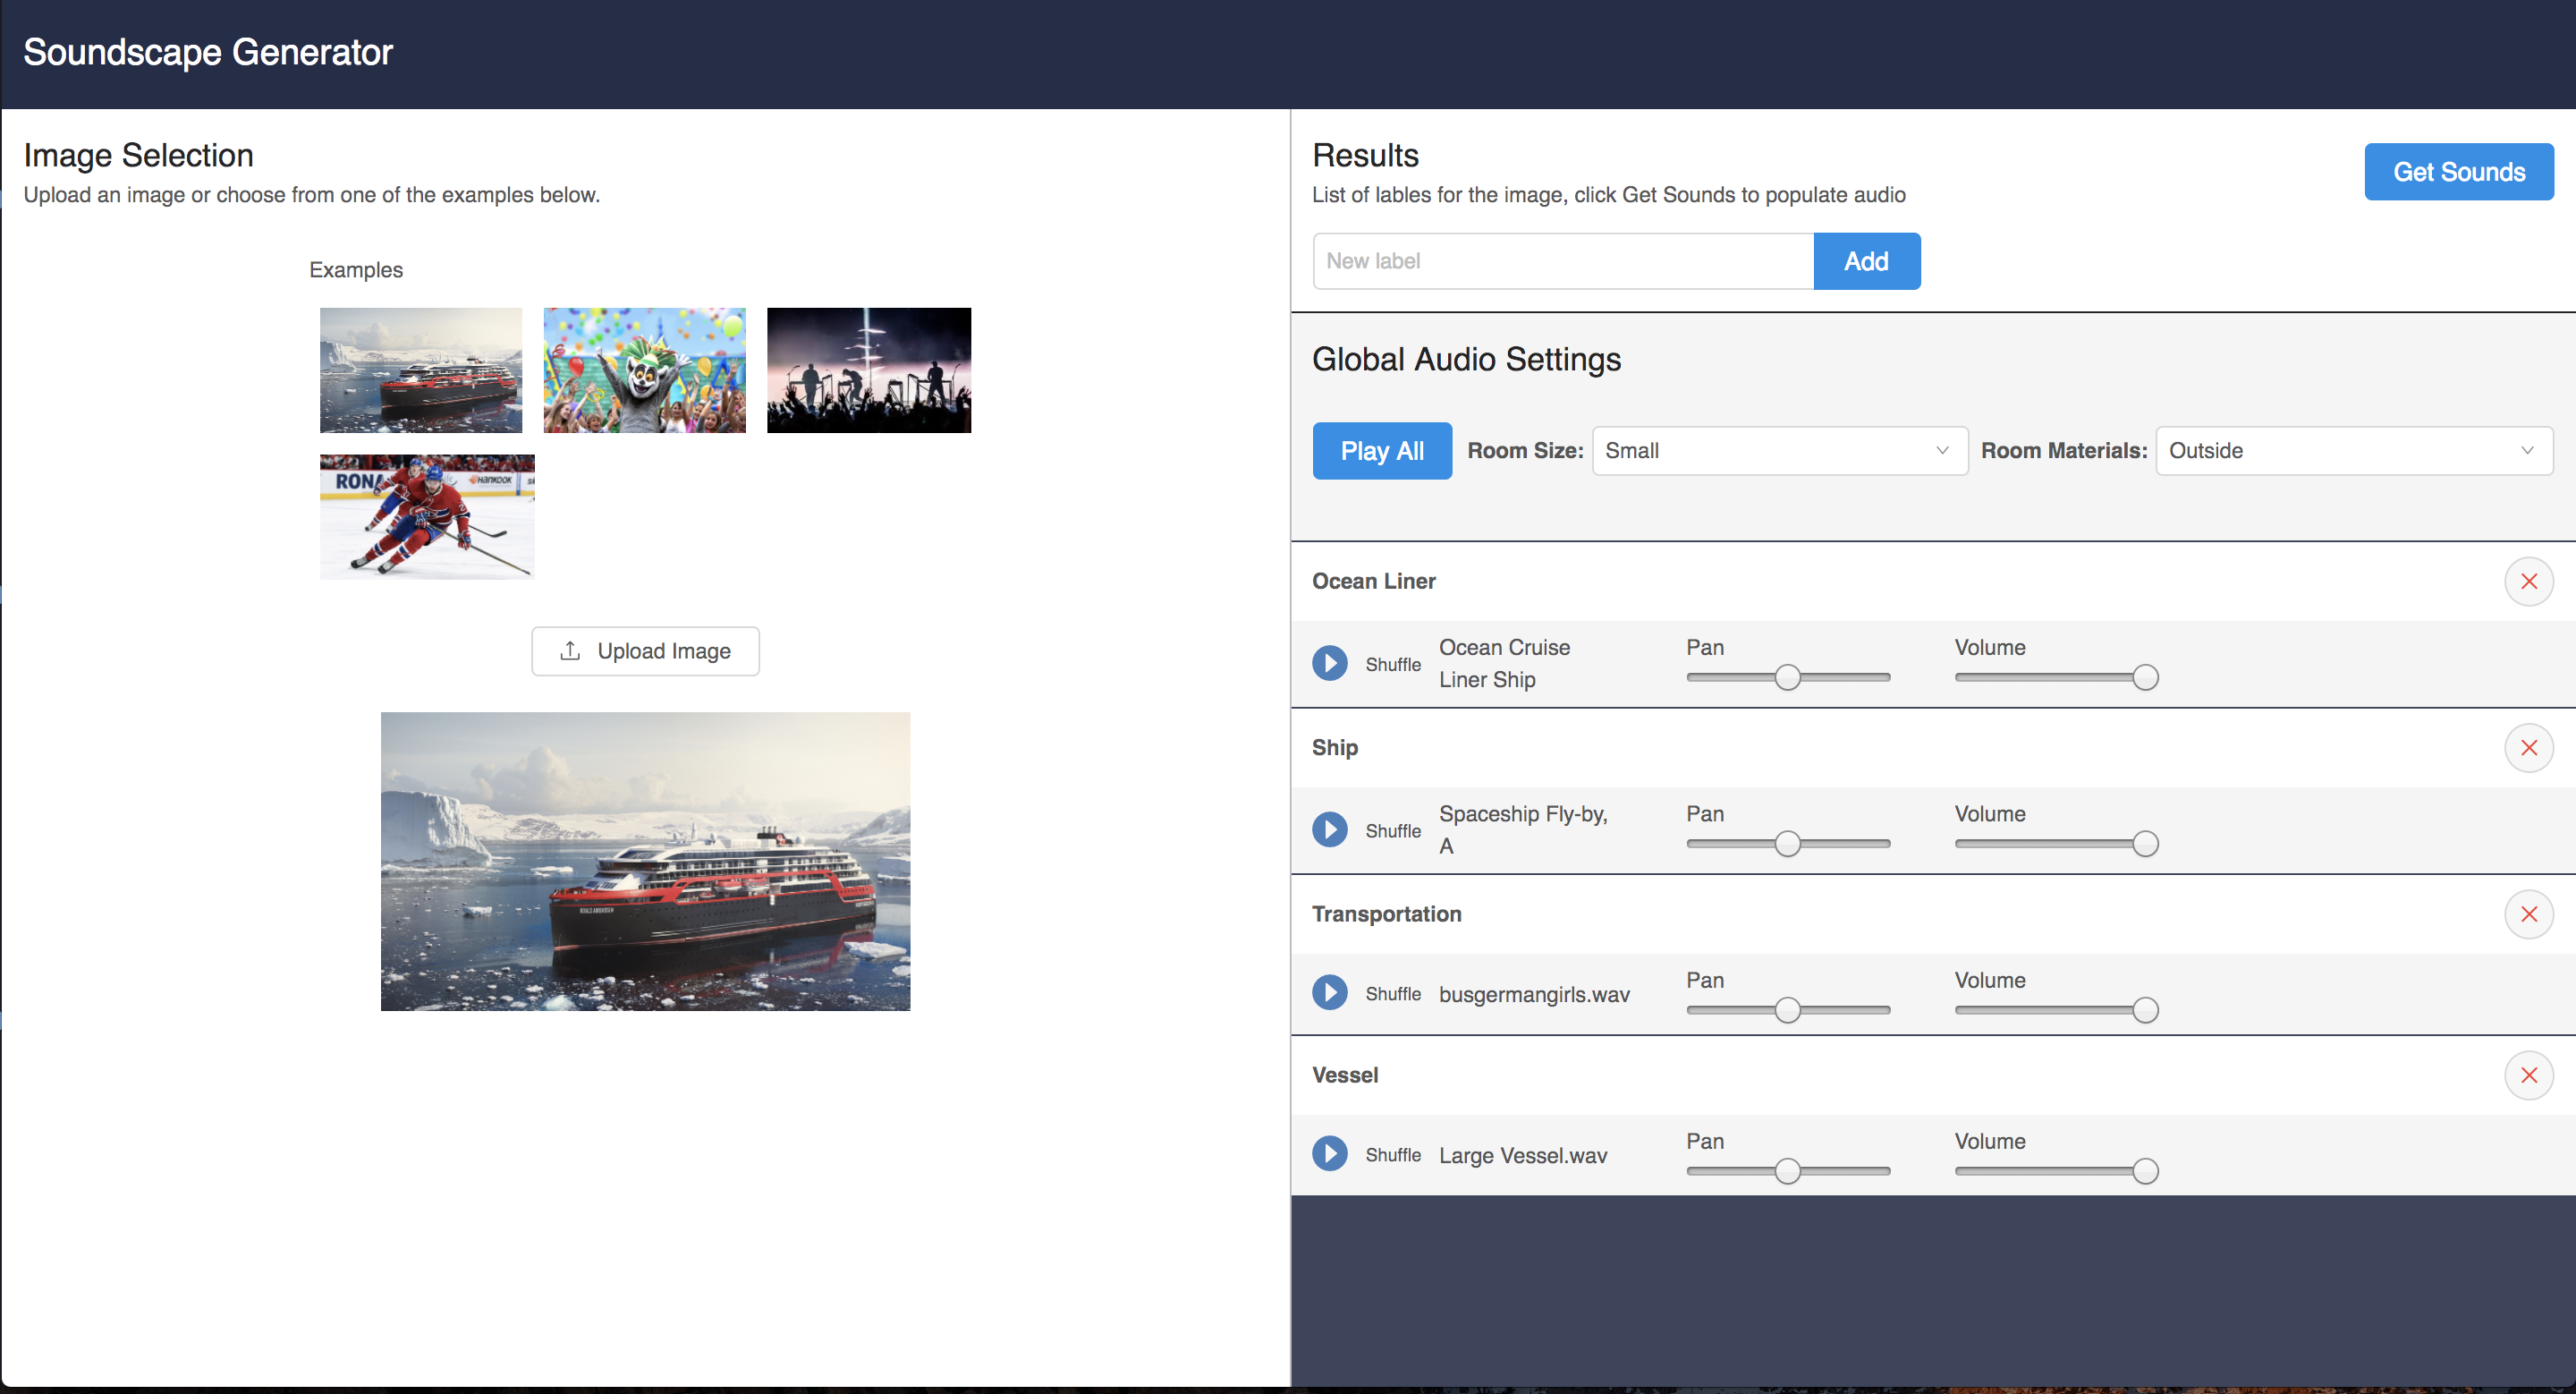Click shuffle icon for Ocean Liner sound

pos(1394,663)
